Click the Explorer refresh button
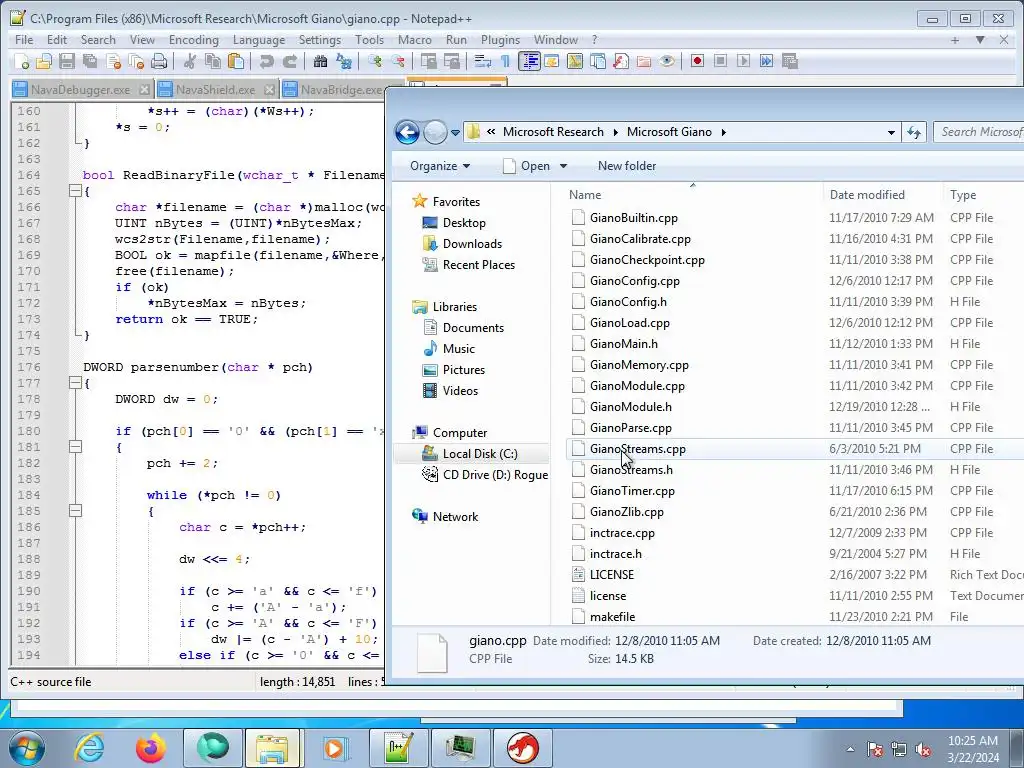This screenshot has width=1024, height=768. (914, 133)
